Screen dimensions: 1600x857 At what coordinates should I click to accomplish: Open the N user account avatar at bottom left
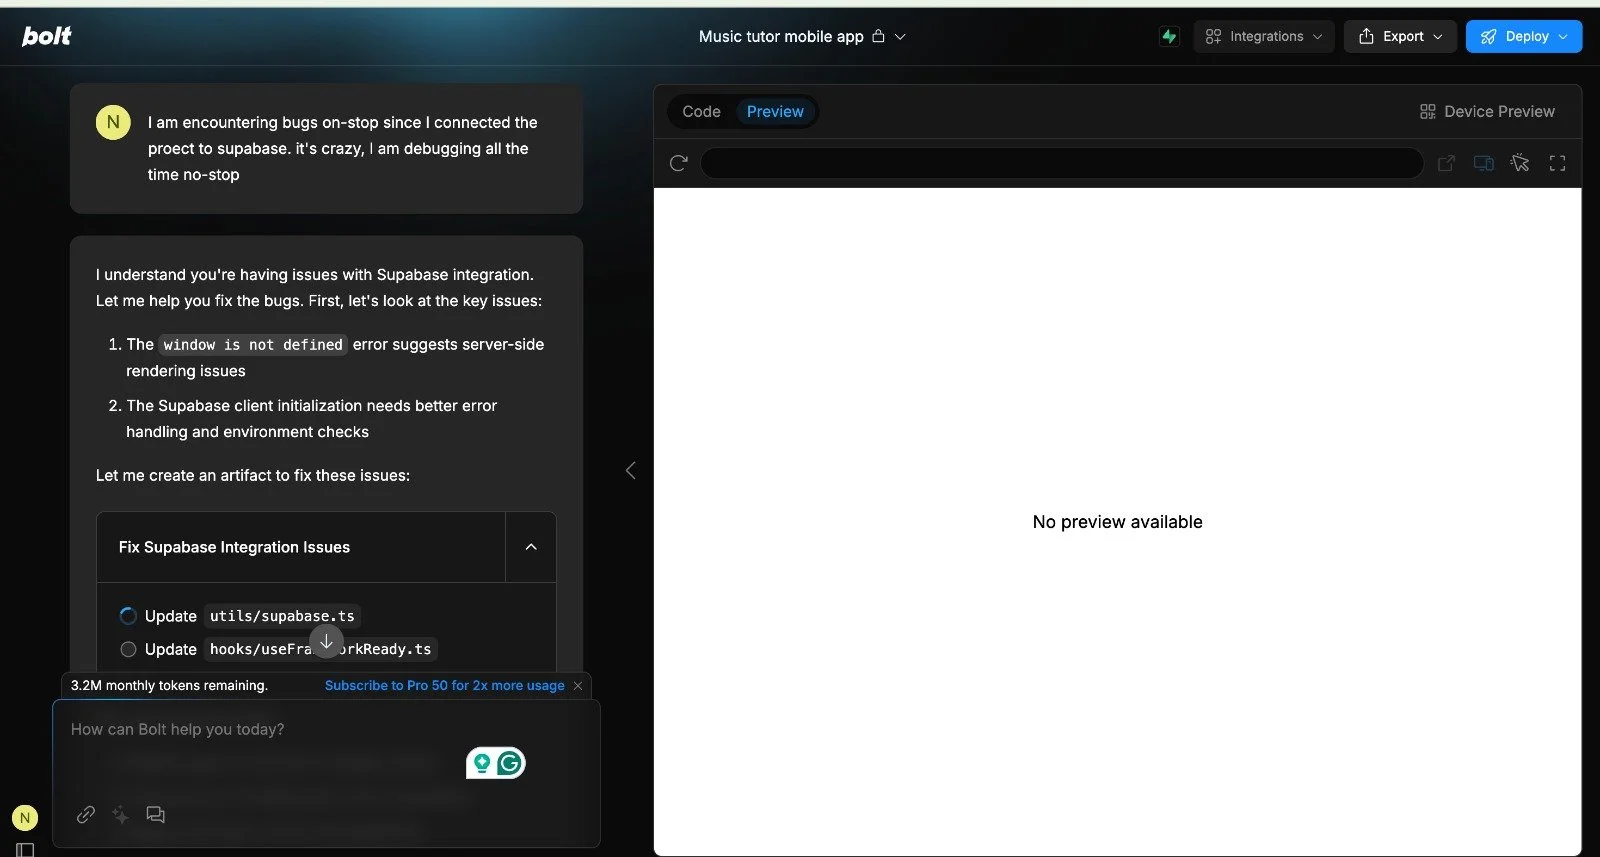click(x=25, y=817)
